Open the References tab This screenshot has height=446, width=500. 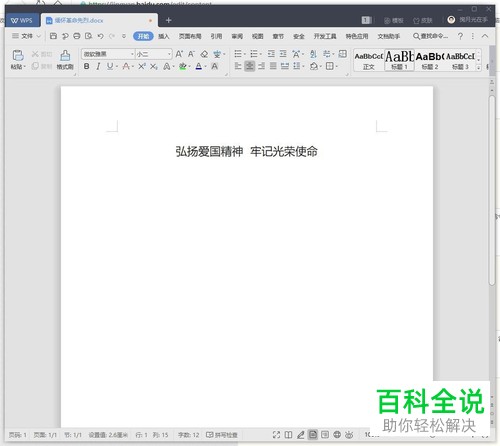pos(216,36)
